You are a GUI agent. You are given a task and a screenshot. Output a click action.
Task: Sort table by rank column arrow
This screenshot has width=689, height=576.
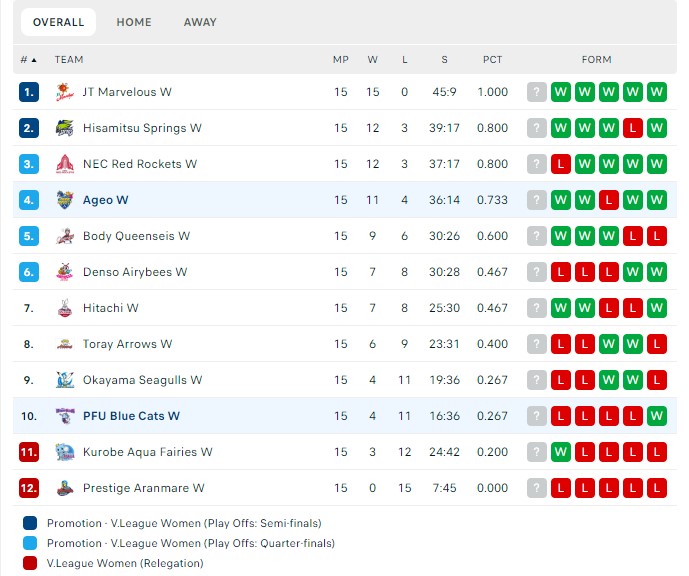(x=34, y=60)
